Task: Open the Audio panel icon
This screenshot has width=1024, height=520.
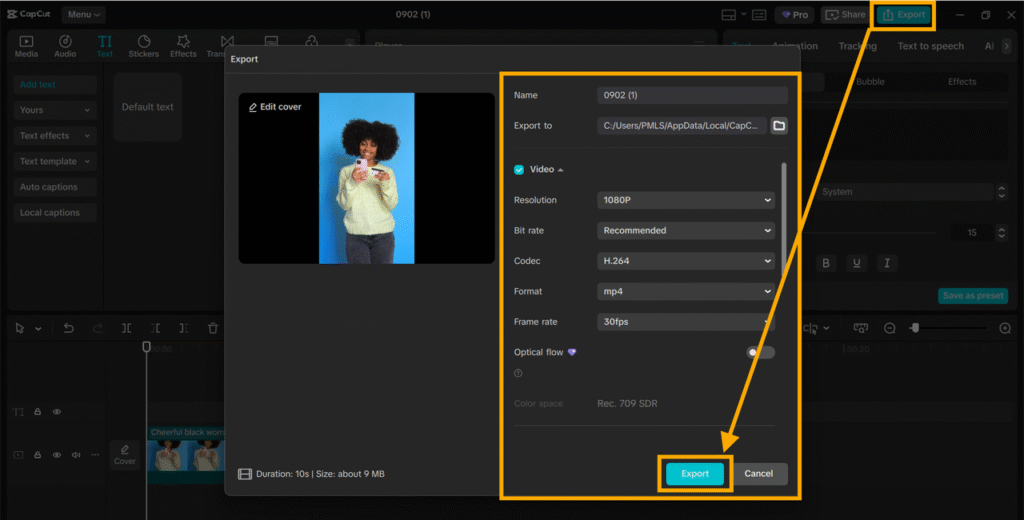Action: 65,46
